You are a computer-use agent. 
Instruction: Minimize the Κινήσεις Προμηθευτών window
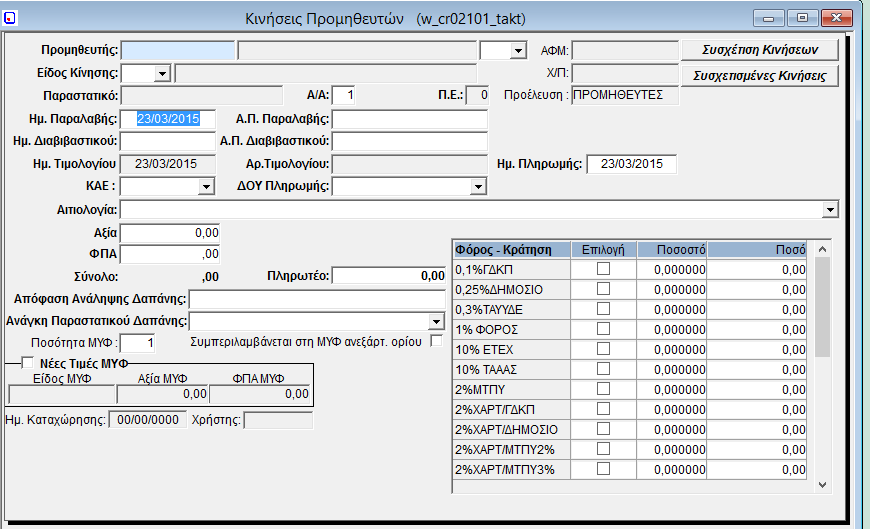click(x=768, y=18)
